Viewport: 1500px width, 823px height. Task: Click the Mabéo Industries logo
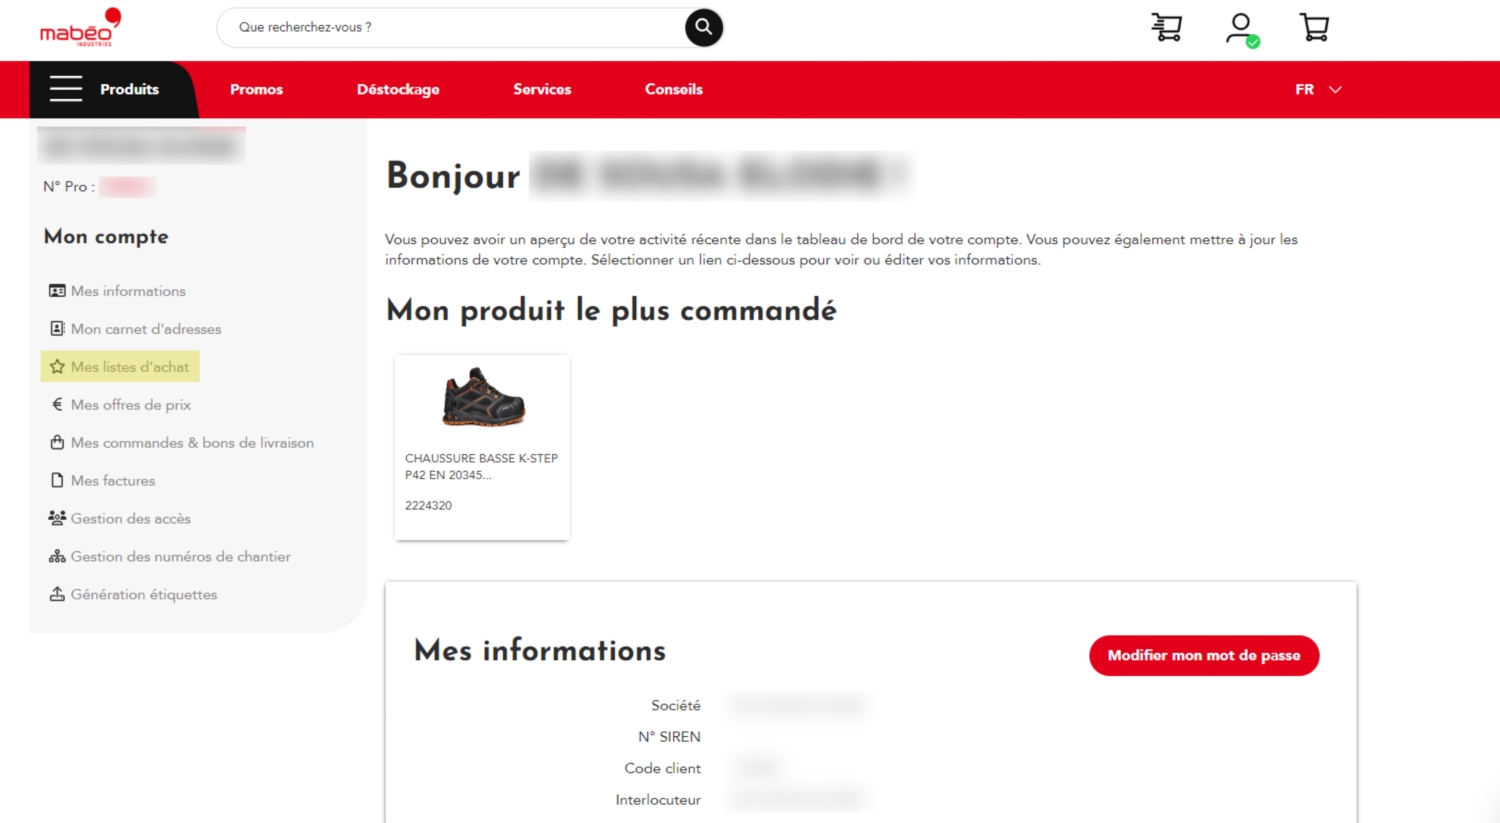pos(80,28)
